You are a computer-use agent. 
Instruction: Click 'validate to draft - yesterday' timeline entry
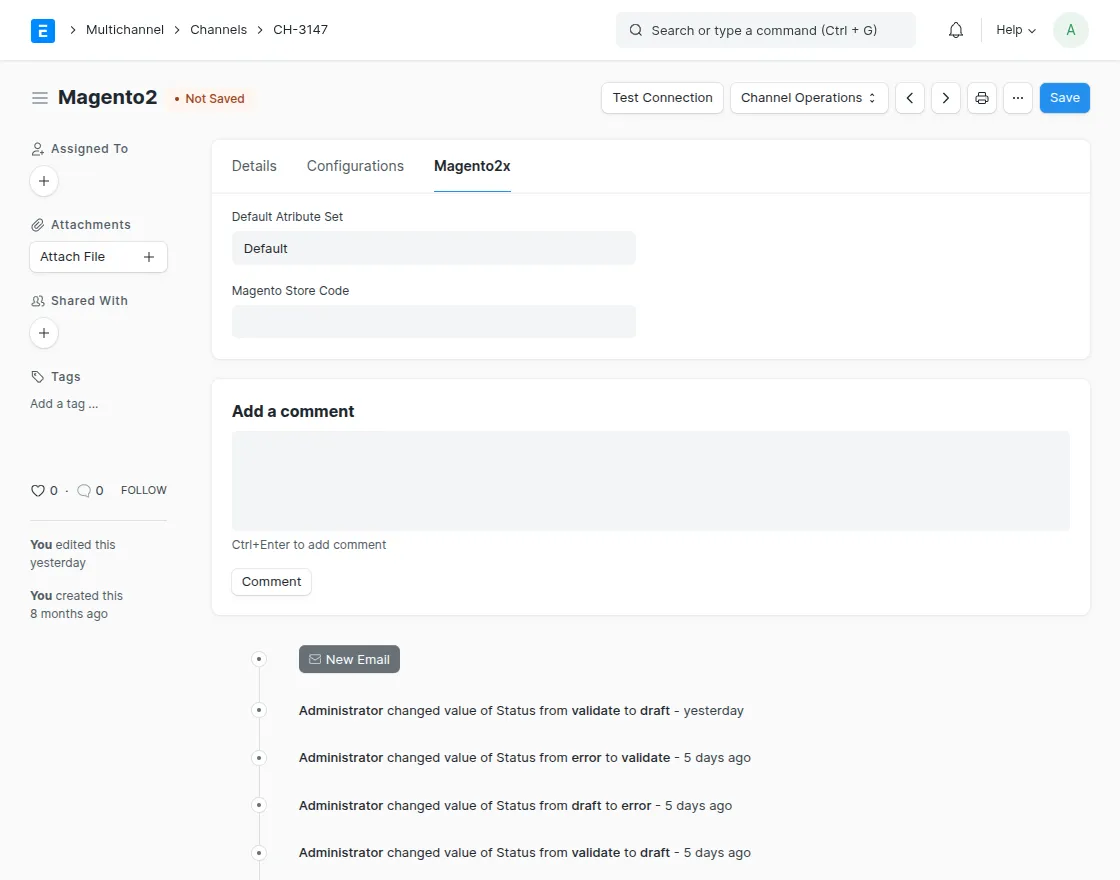point(521,711)
